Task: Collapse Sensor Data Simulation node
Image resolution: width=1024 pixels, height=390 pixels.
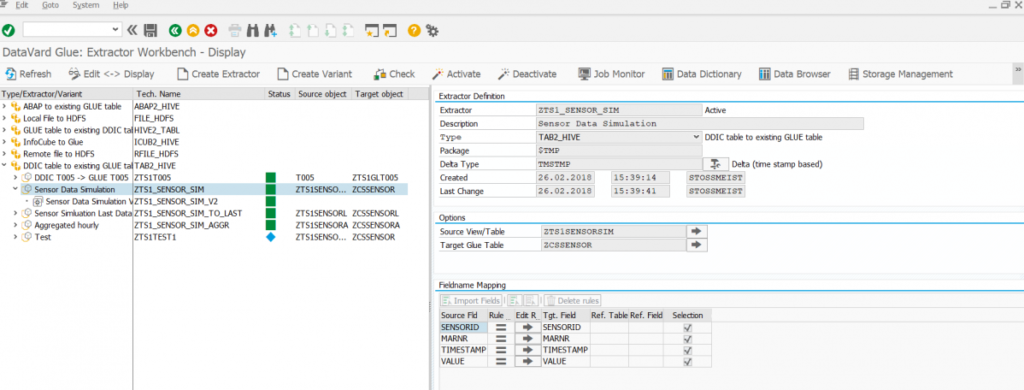Action: pos(15,189)
